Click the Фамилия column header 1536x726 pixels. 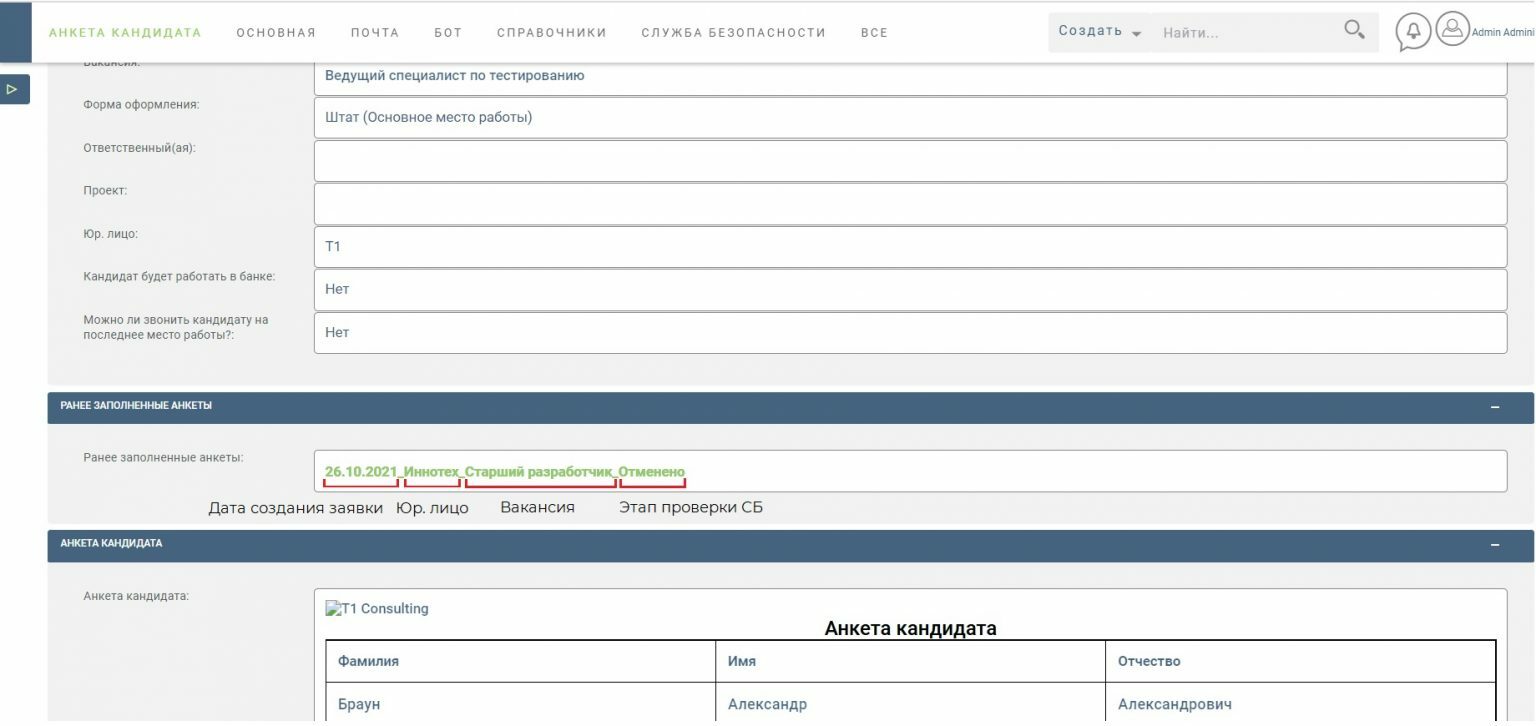[520, 661]
